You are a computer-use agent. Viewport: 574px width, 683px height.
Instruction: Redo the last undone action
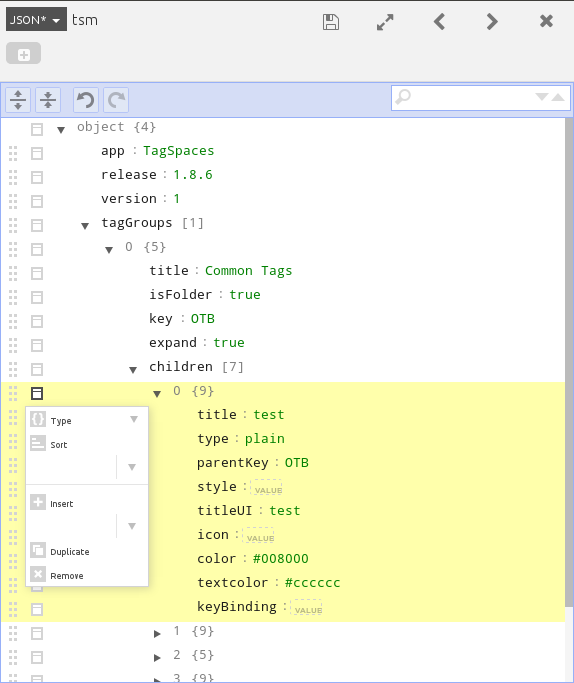pyautogui.click(x=116, y=100)
